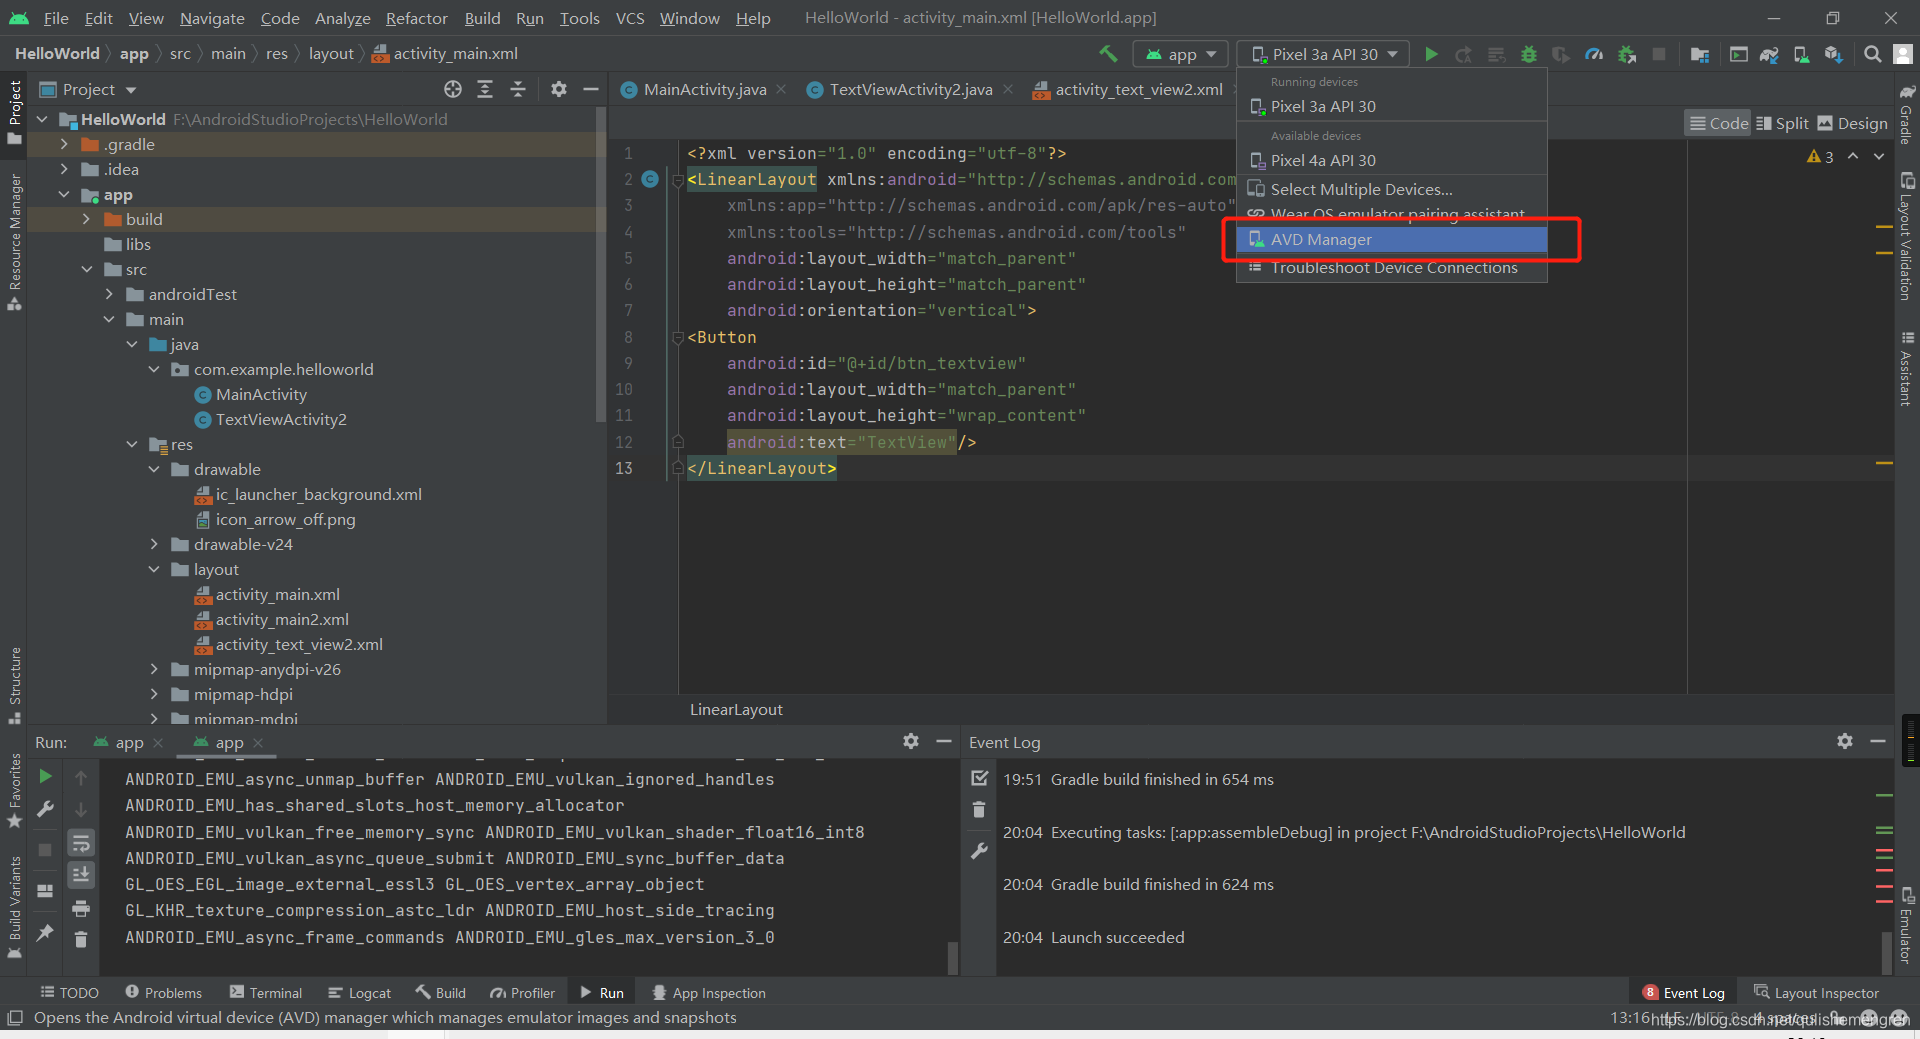
Task: Toggle the Build Variants side panel
Action: 14,907
